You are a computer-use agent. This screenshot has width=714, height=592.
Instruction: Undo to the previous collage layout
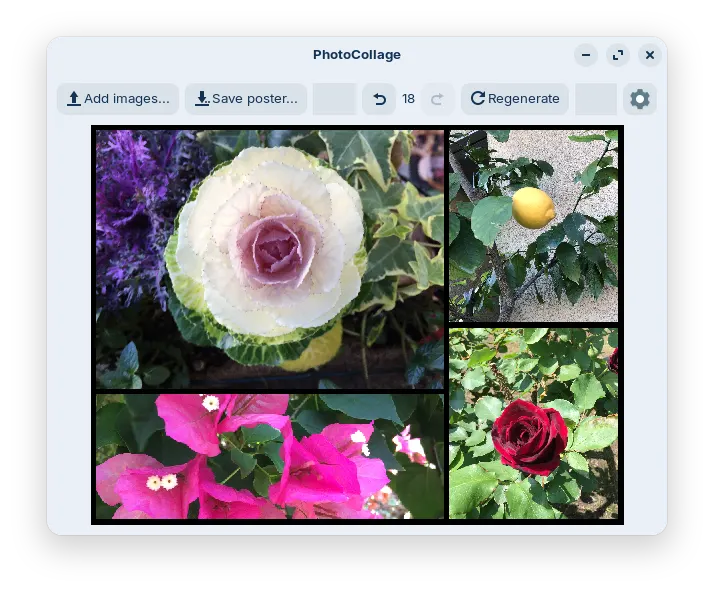(379, 99)
